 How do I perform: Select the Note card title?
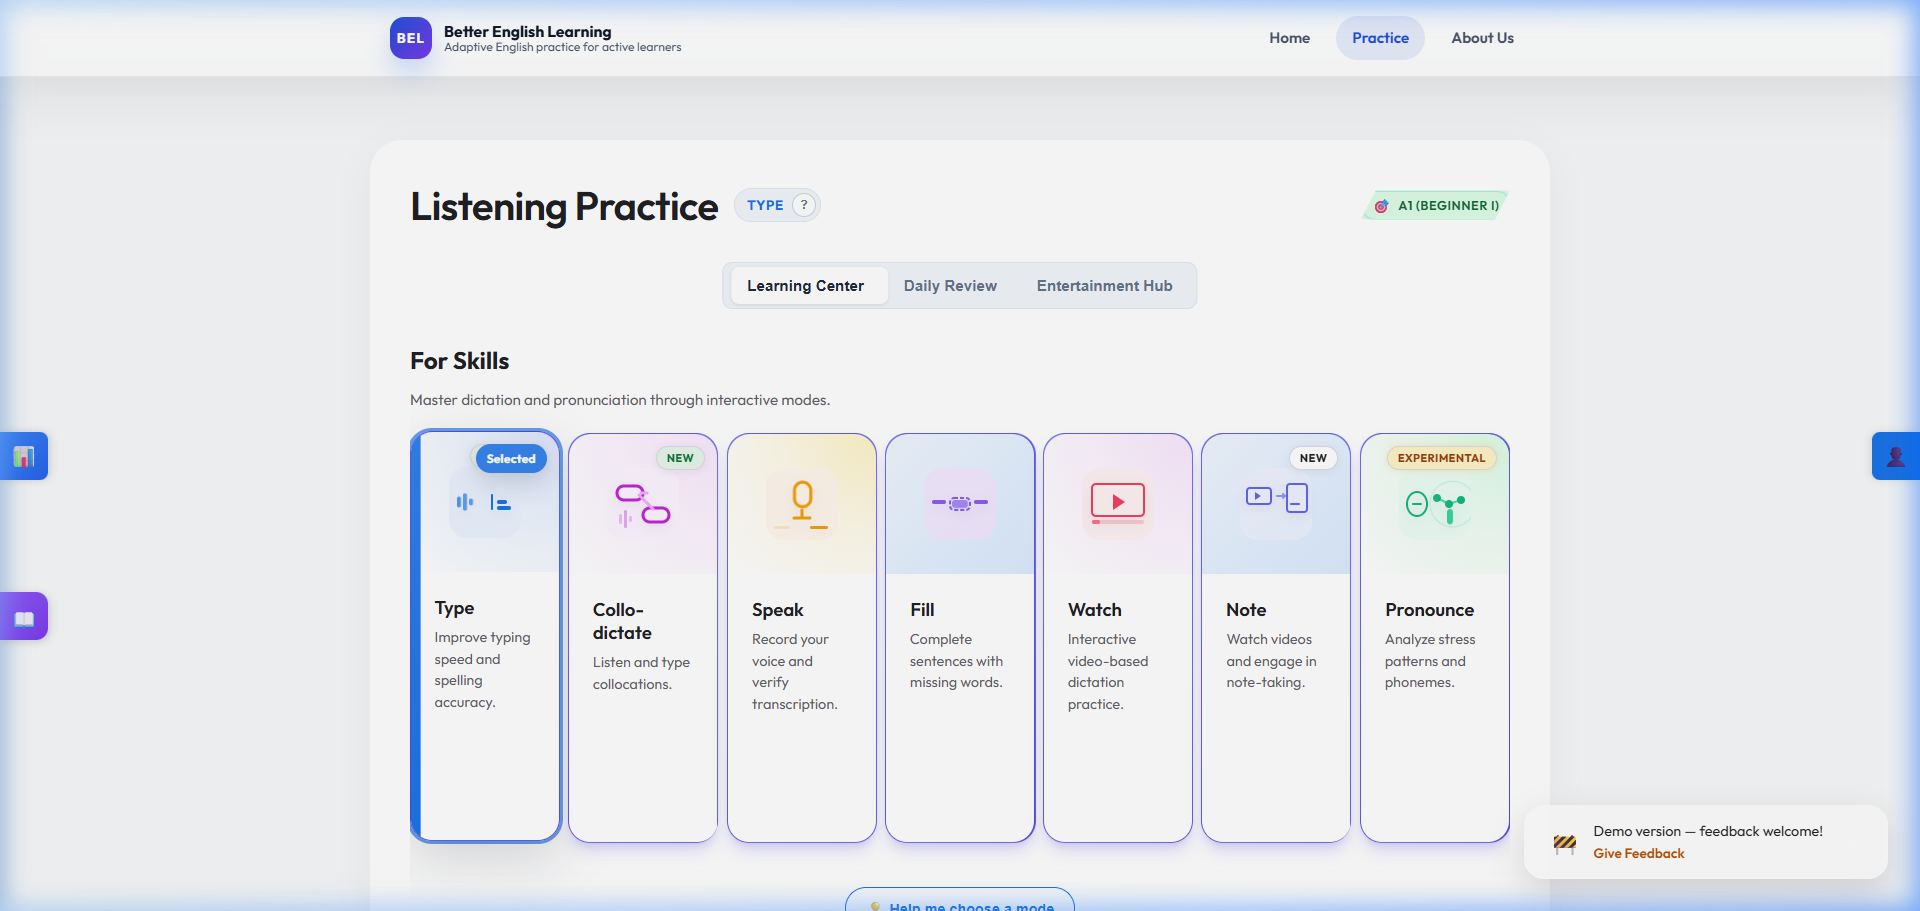(x=1246, y=610)
